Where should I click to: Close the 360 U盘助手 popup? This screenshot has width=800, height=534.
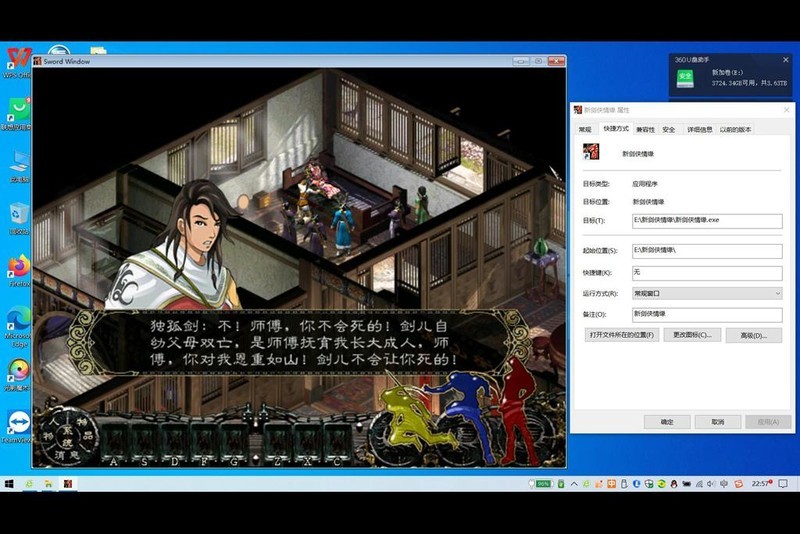(785, 60)
